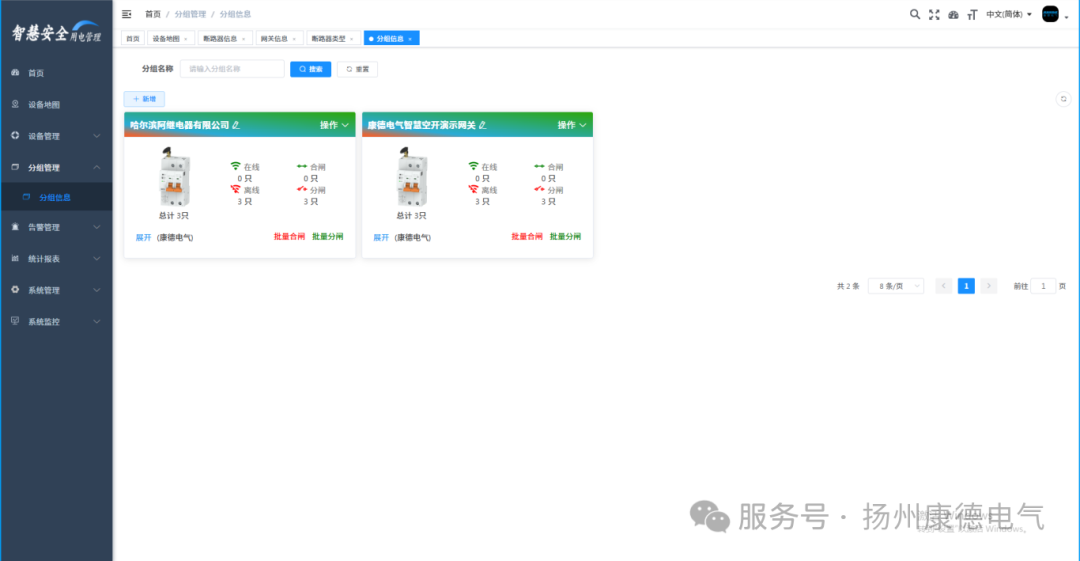
Task: Expand 系统监控 in the sidebar
Action: tap(56, 322)
